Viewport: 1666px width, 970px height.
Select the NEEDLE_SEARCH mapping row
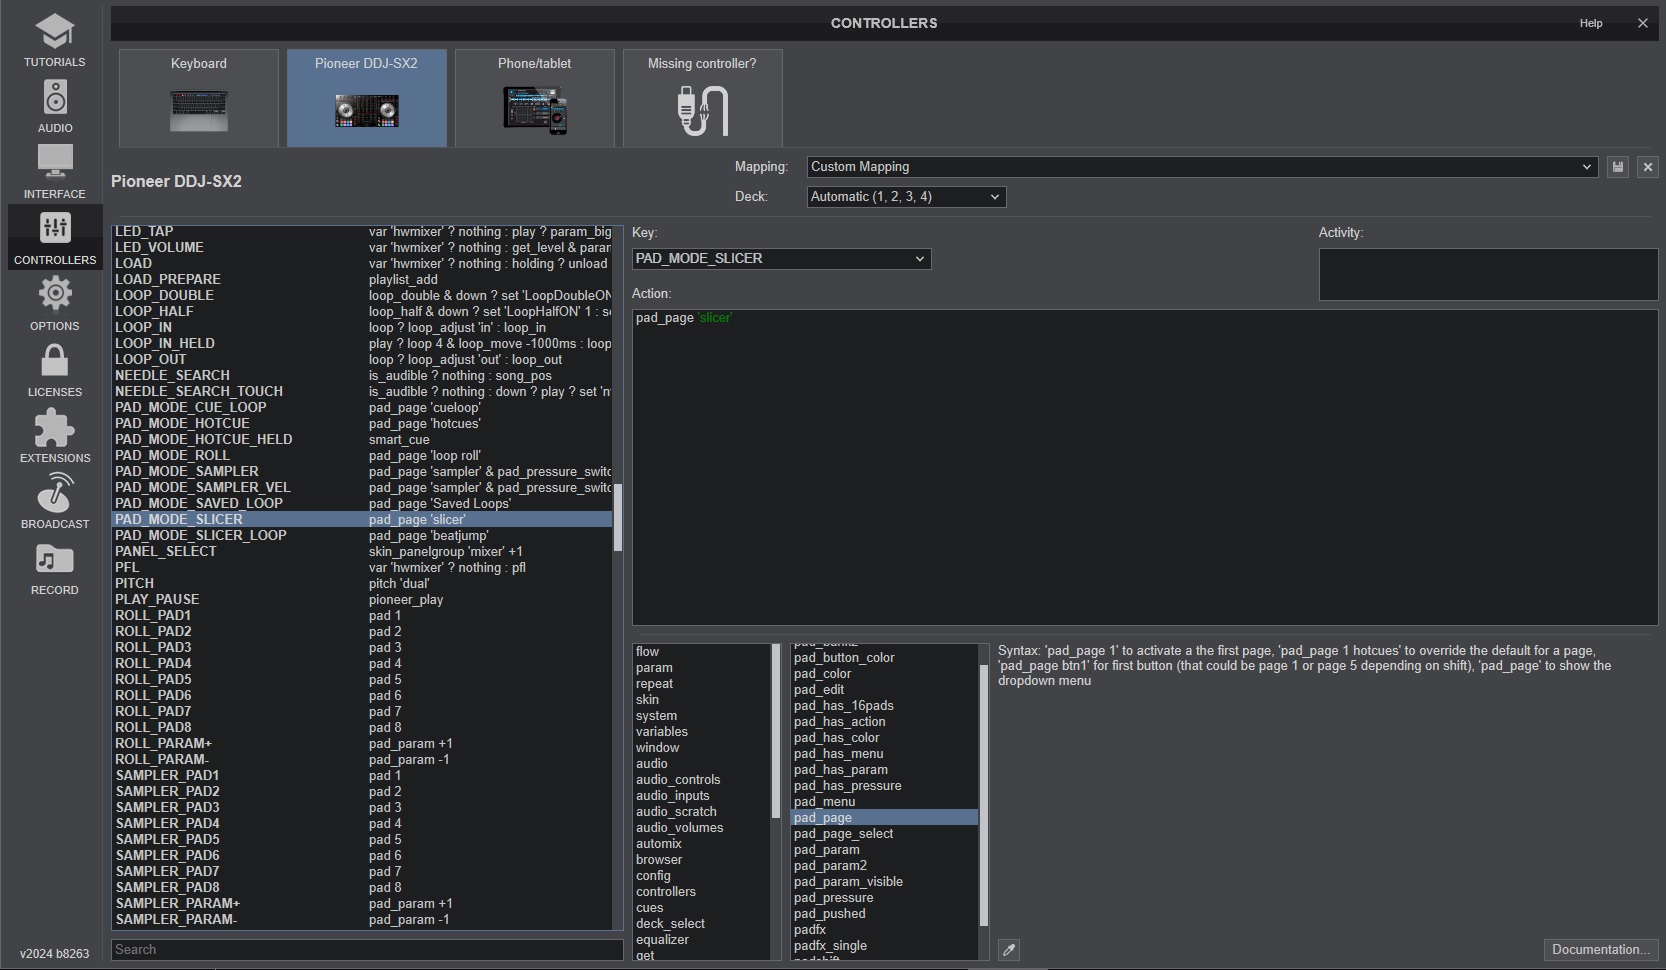pos(361,376)
